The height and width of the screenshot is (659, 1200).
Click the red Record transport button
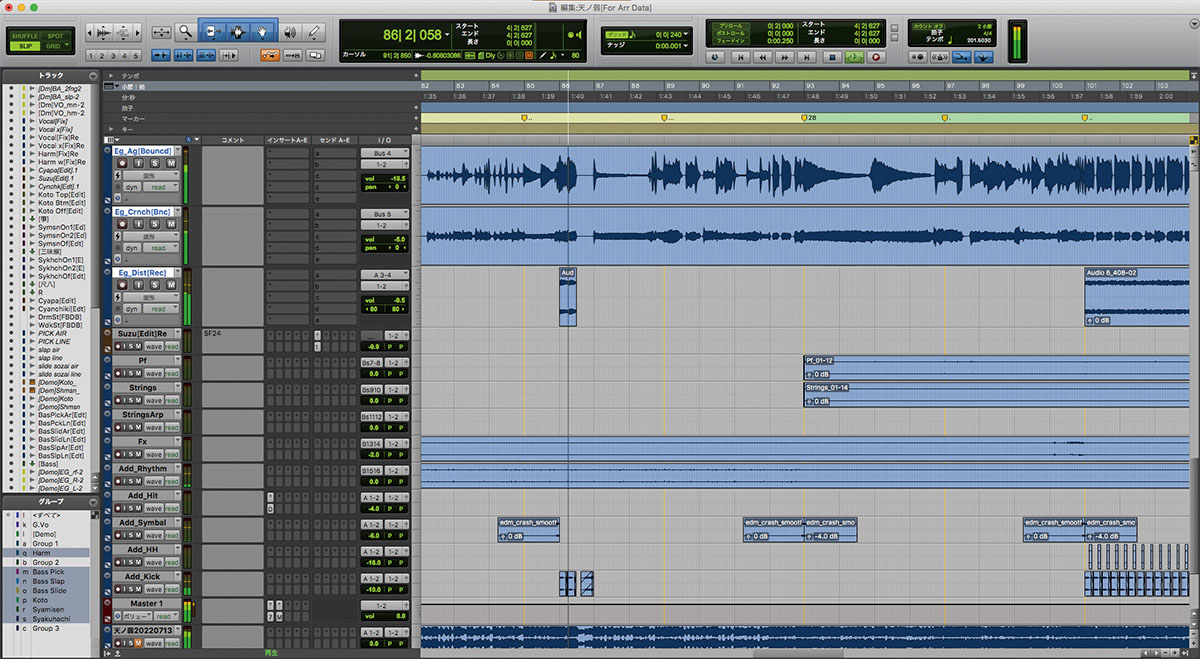pyautogui.click(x=876, y=57)
